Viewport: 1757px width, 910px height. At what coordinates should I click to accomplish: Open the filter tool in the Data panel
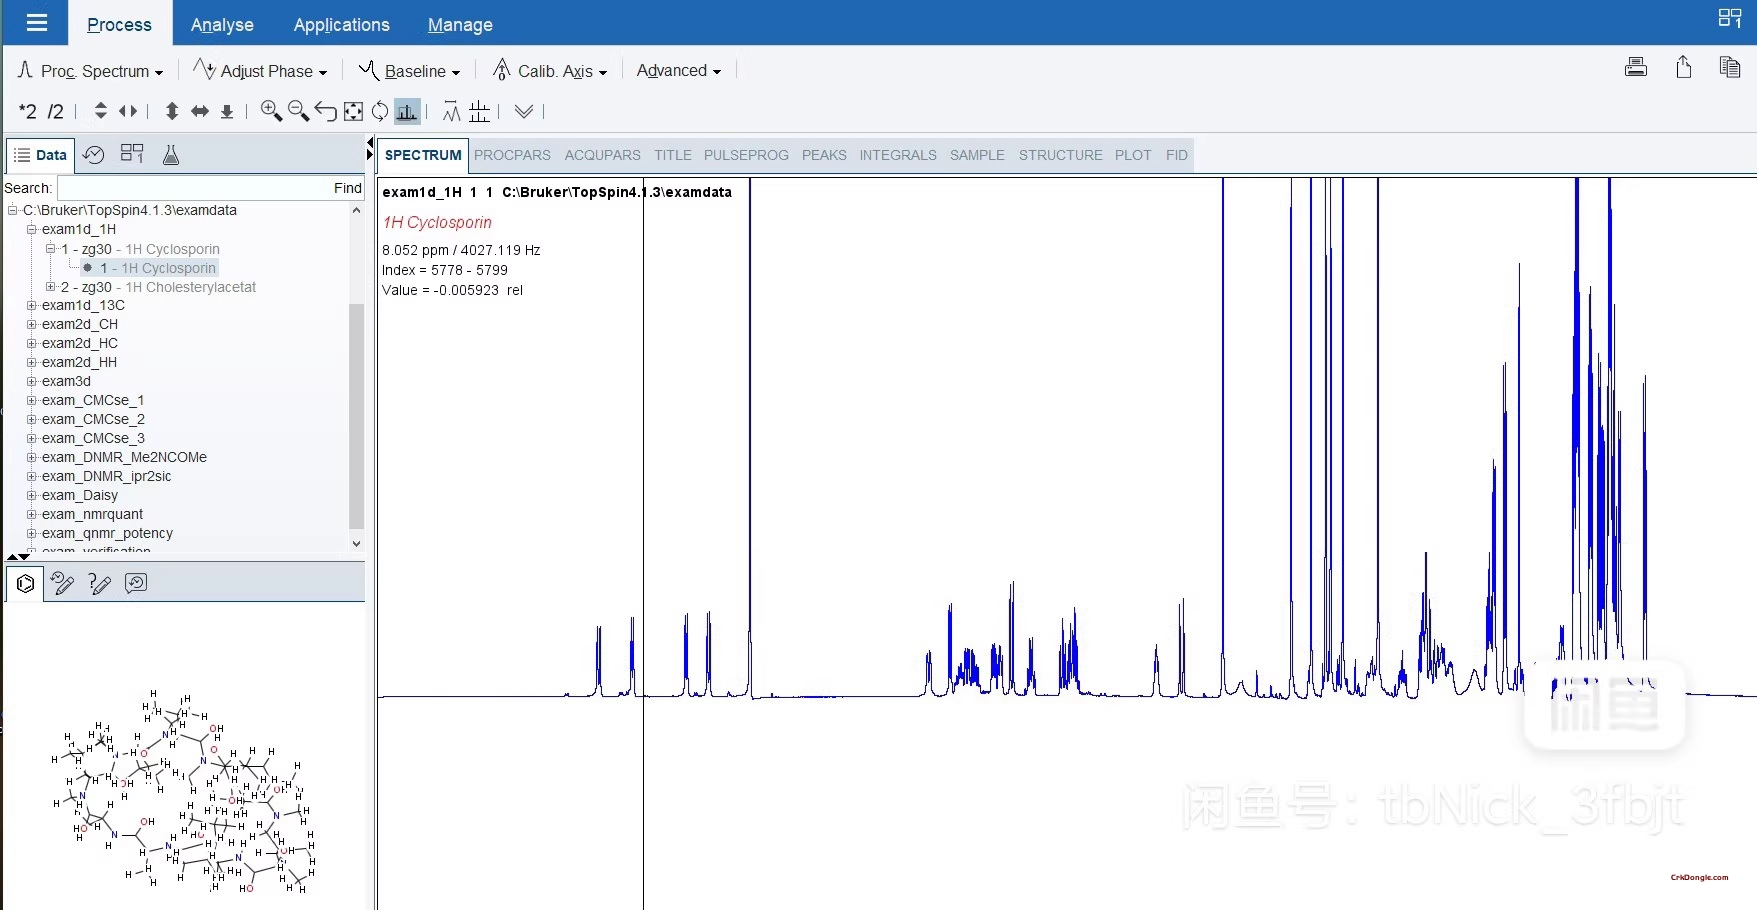click(x=171, y=154)
